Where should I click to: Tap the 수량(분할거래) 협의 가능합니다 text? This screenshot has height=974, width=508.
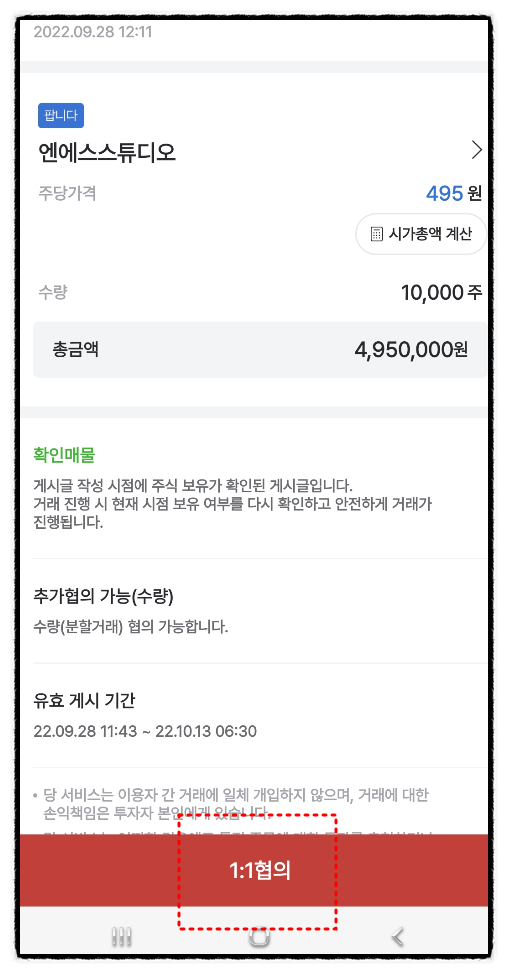[x=131, y=627]
